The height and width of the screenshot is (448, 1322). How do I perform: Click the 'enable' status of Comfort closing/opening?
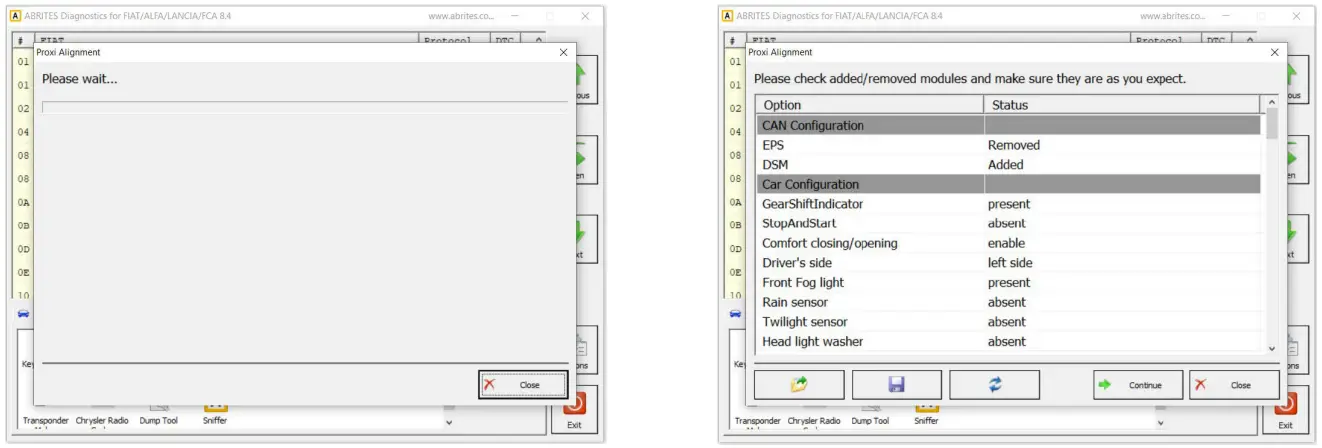1007,243
